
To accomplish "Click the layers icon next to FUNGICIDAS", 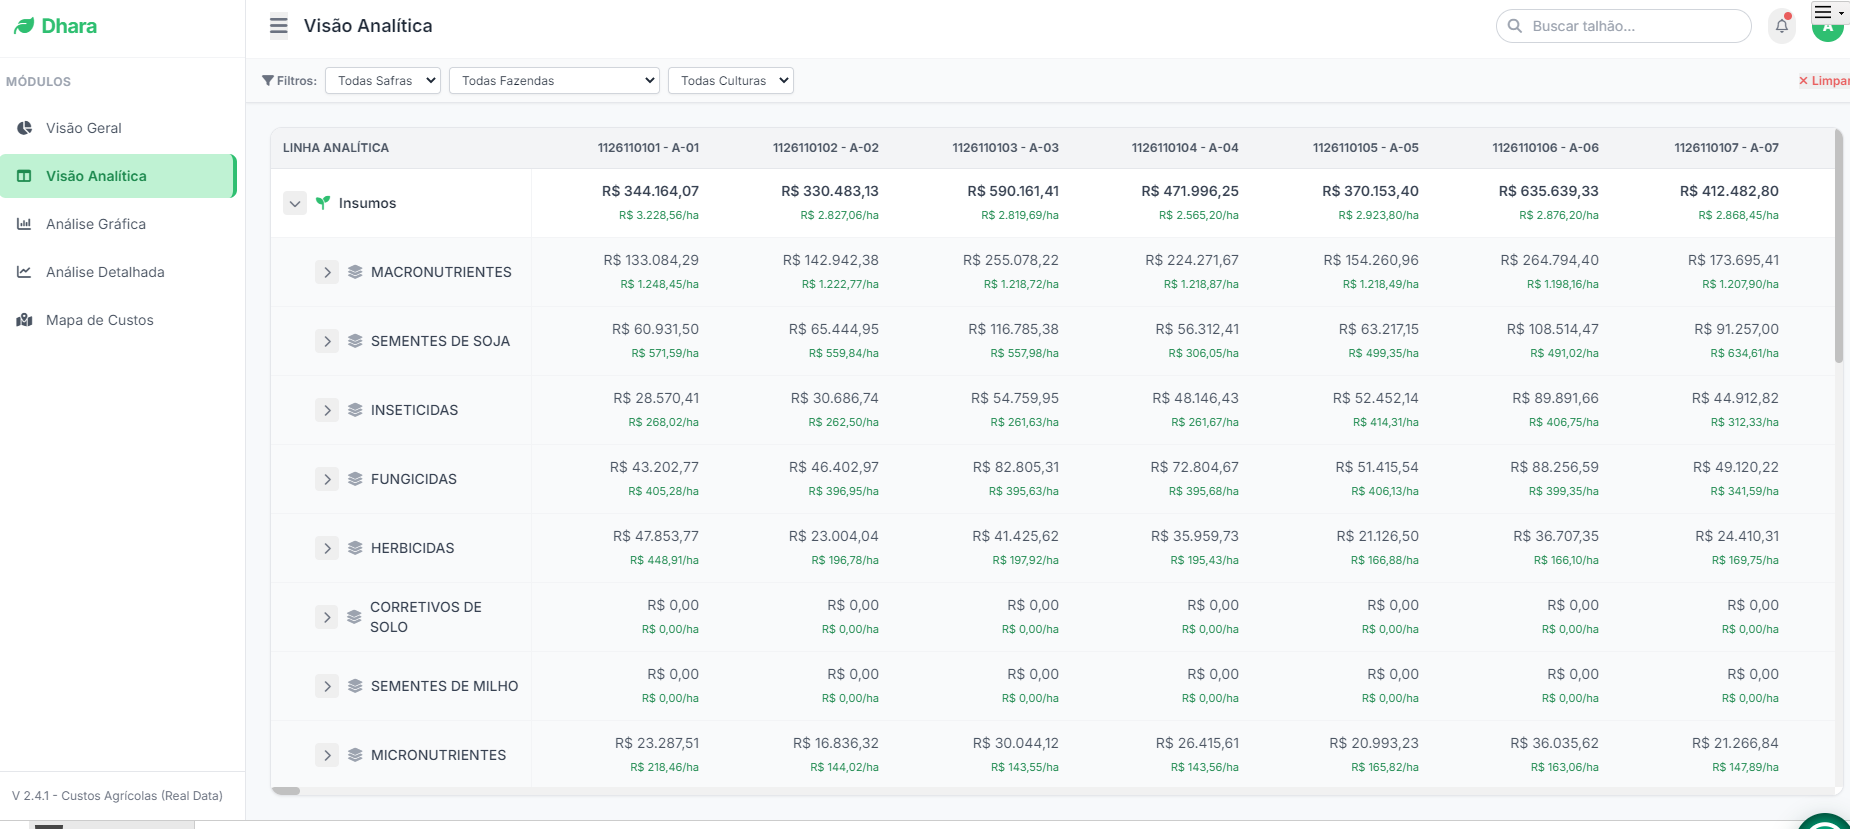I will [x=355, y=479].
